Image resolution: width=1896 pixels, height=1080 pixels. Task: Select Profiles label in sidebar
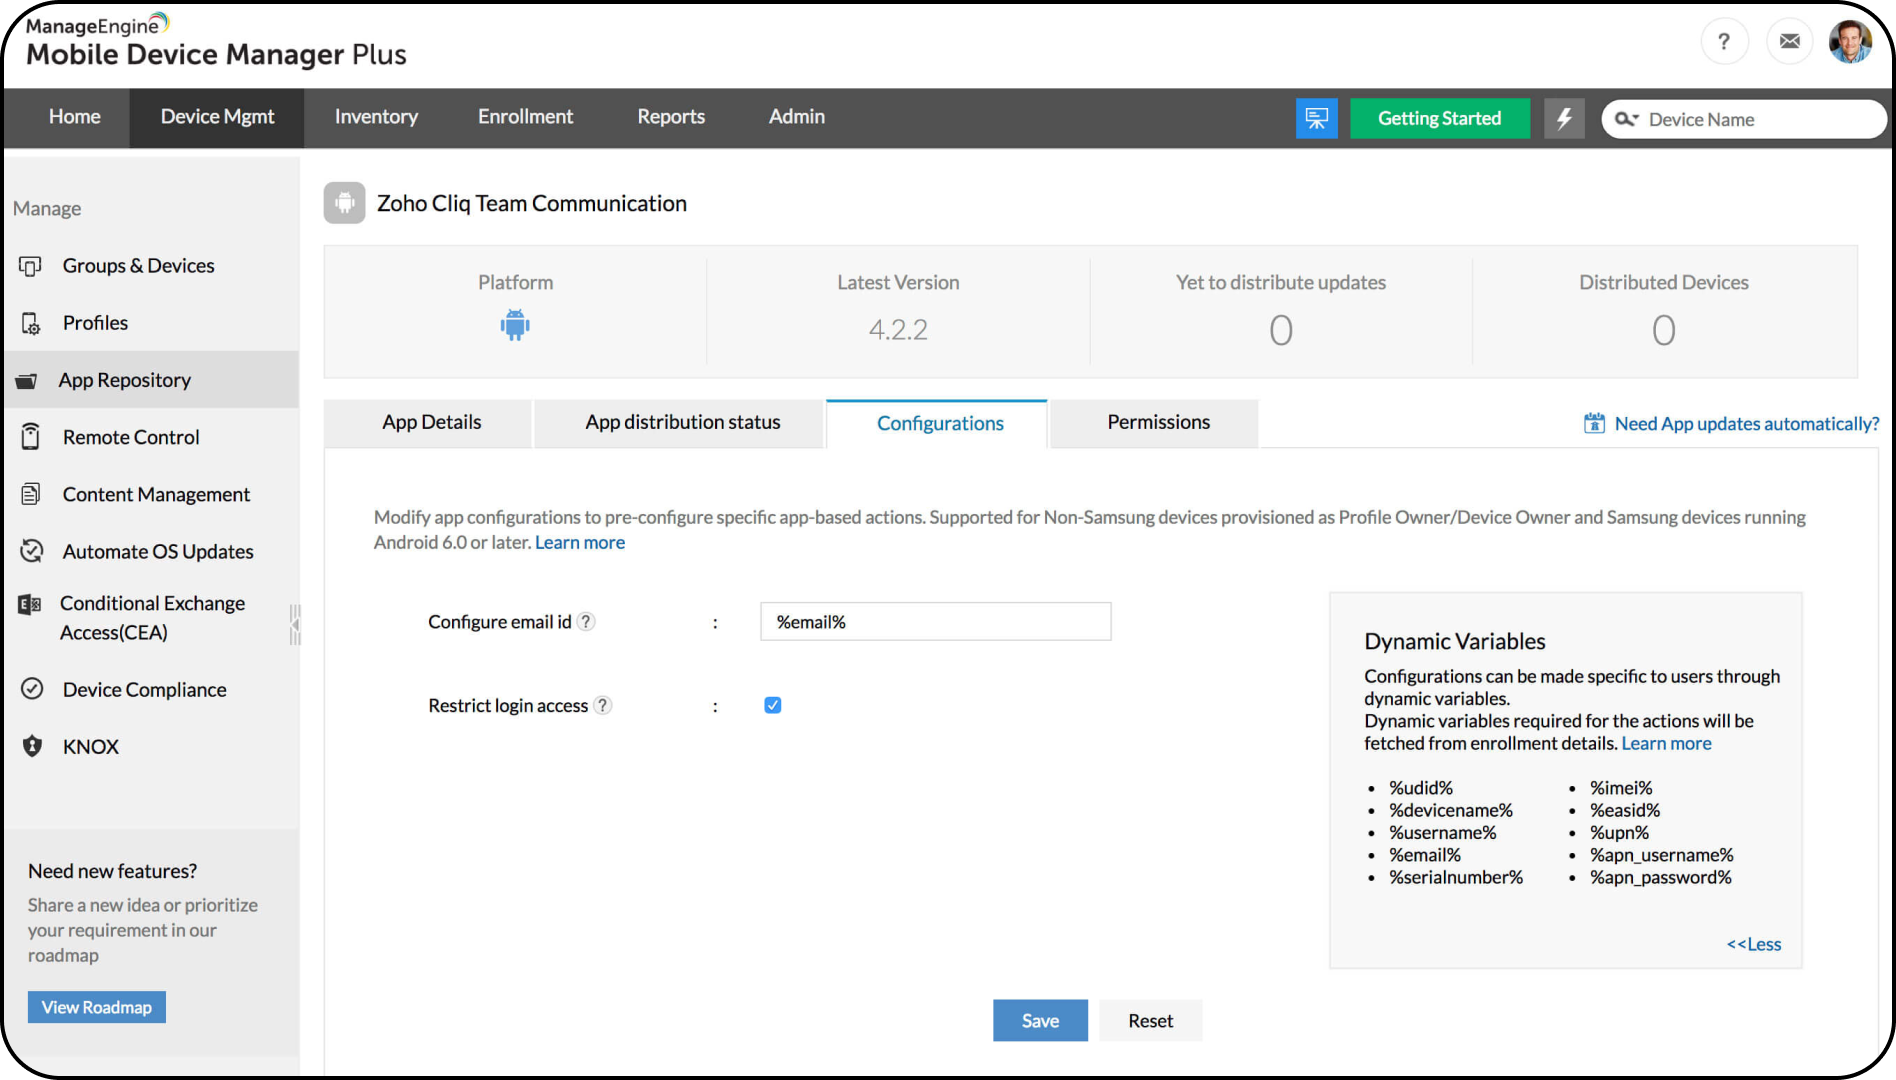click(95, 323)
